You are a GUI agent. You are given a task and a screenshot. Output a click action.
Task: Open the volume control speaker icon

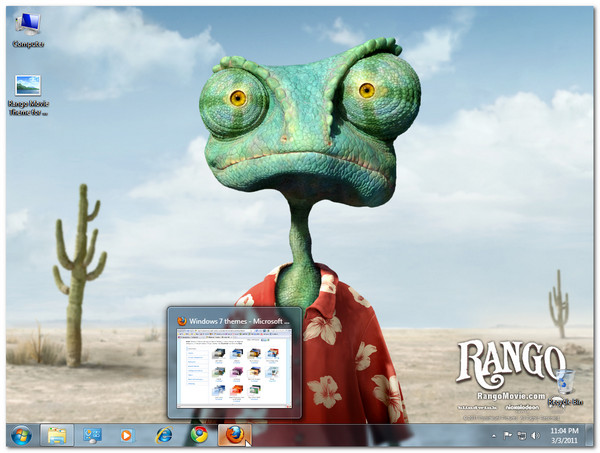tap(534, 436)
